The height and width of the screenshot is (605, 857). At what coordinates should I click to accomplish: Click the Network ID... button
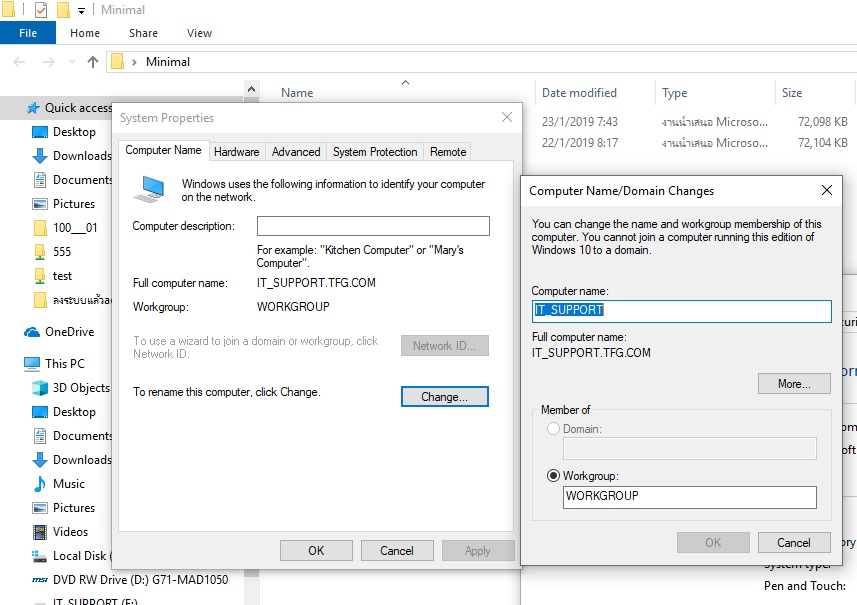(444, 345)
